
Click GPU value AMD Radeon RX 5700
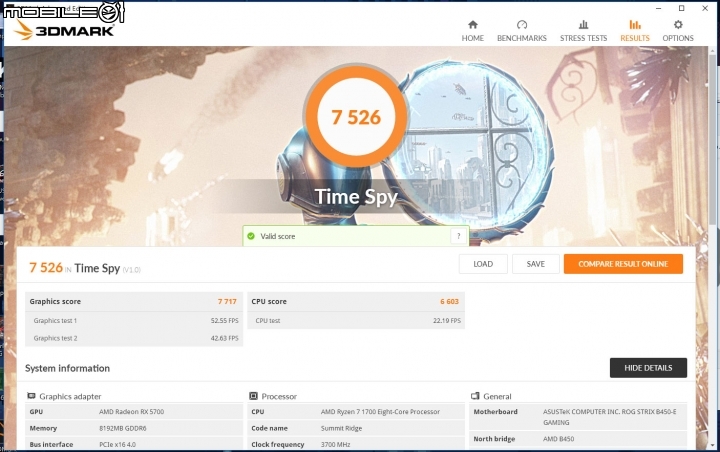click(x=131, y=412)
